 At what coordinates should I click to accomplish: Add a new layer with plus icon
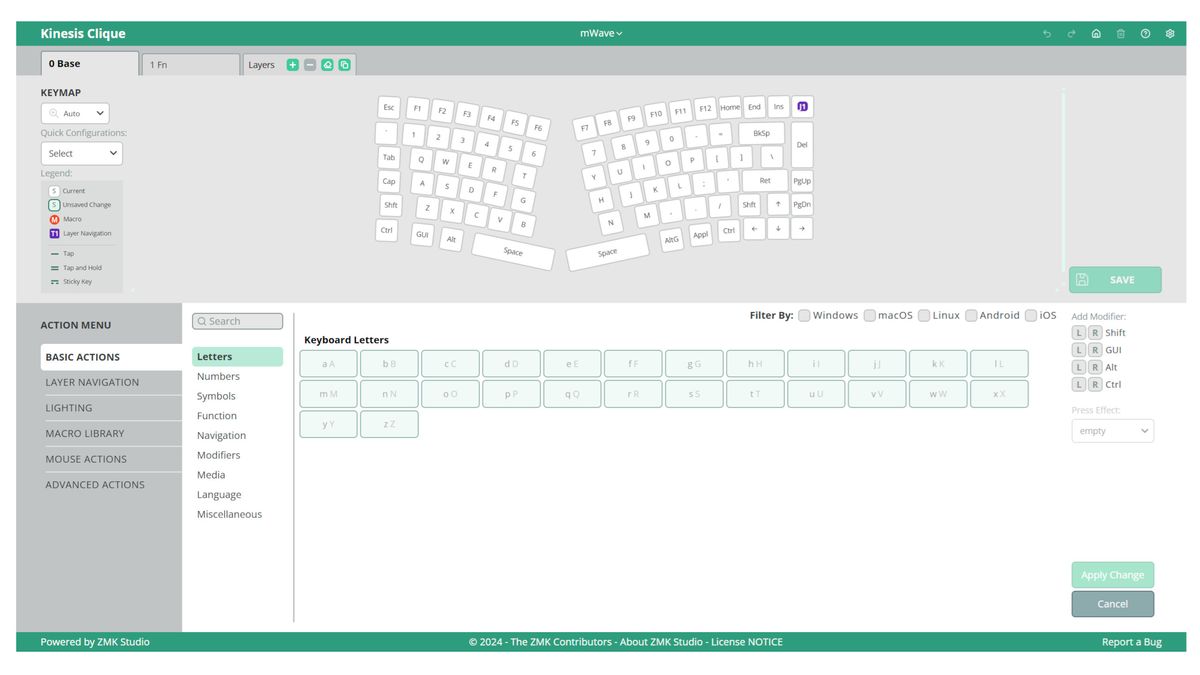coord(293,65)
